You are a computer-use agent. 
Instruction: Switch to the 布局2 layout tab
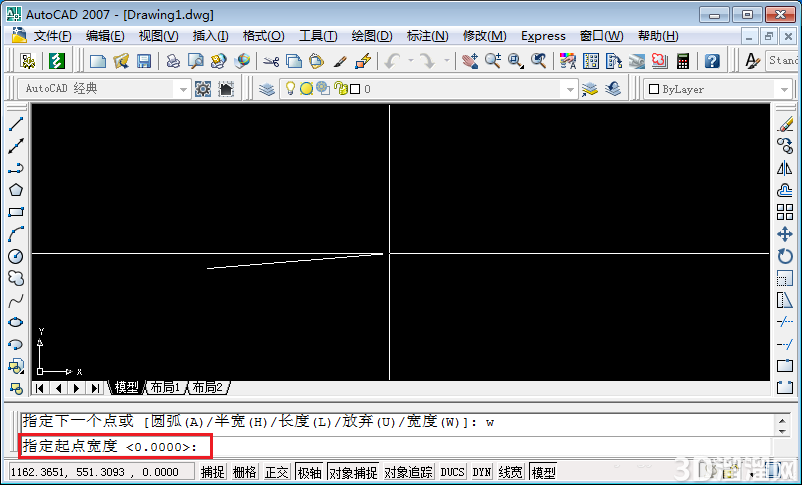click(x=208, y=387)
